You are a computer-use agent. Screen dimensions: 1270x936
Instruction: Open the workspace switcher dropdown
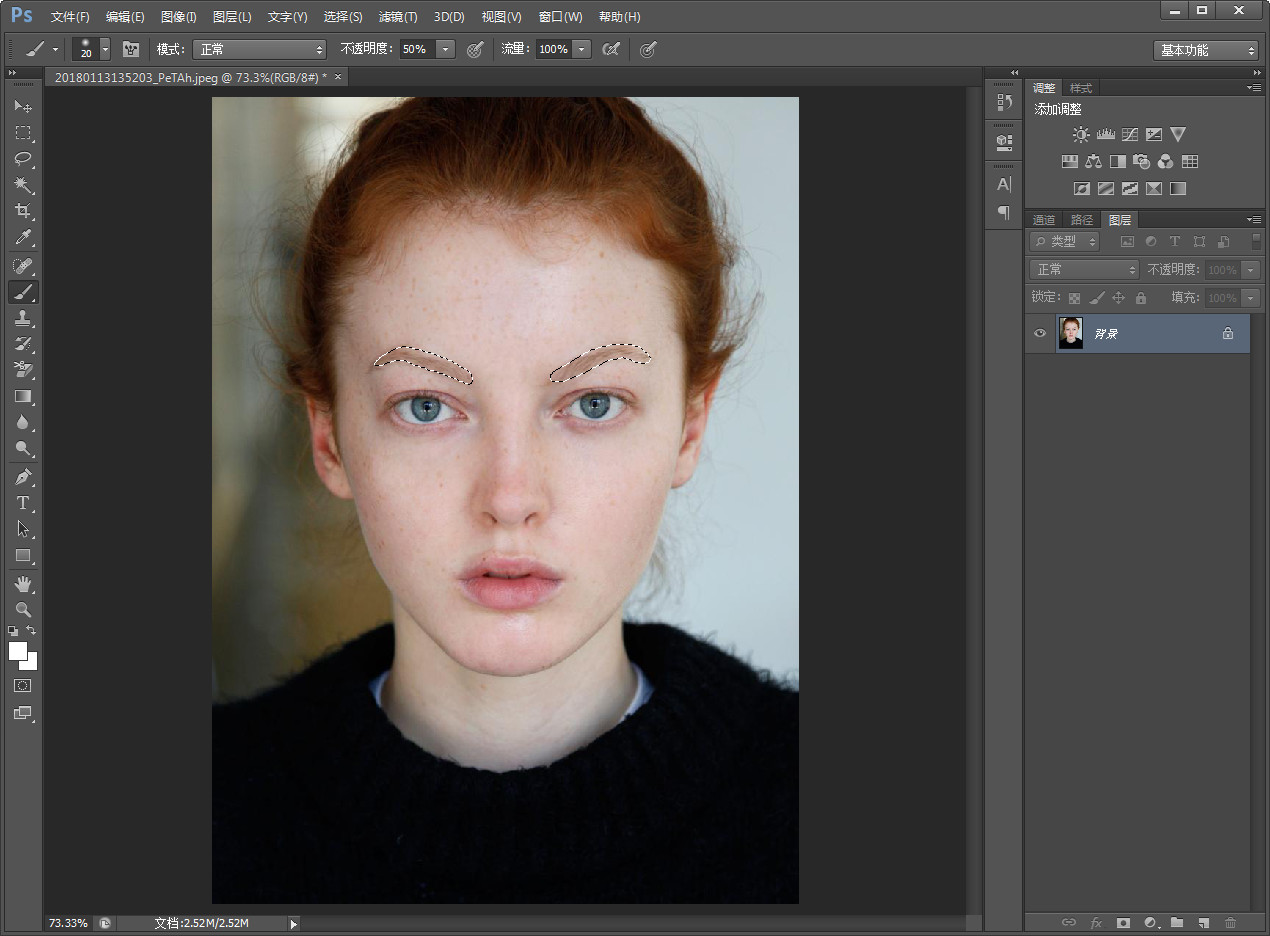(x=1205, y=50)
